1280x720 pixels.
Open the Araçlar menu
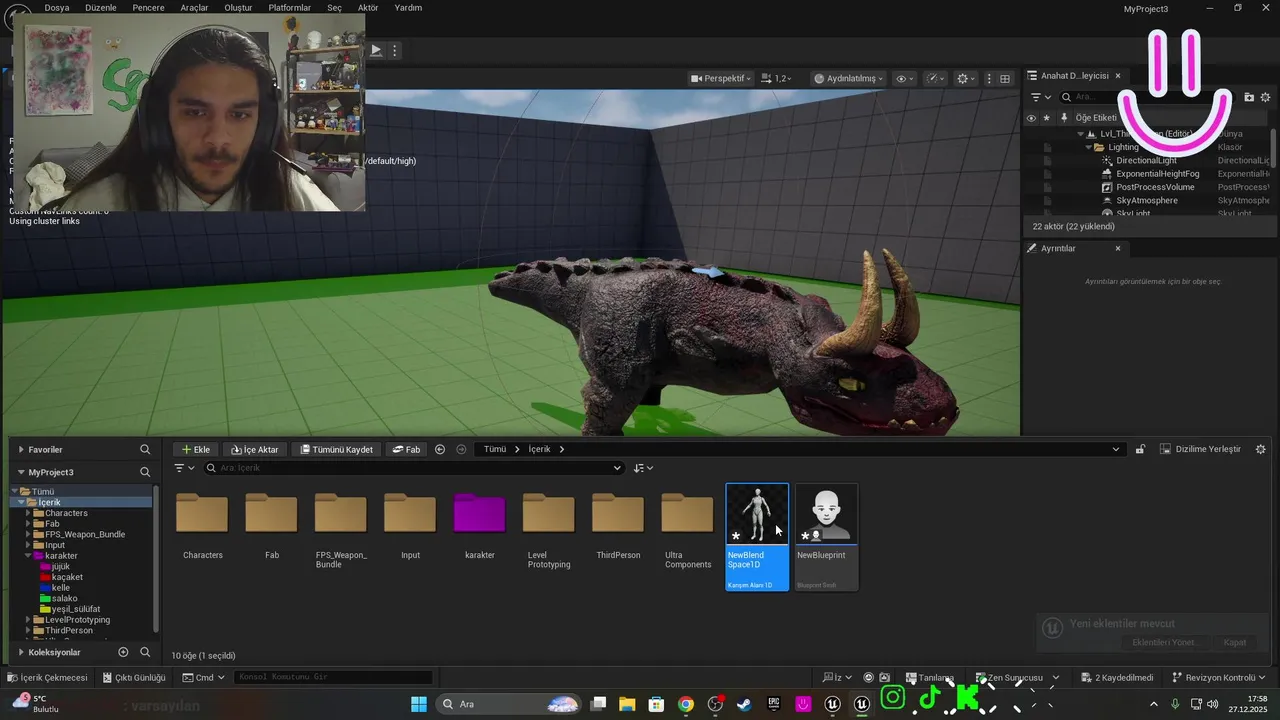tap(194, 8)
